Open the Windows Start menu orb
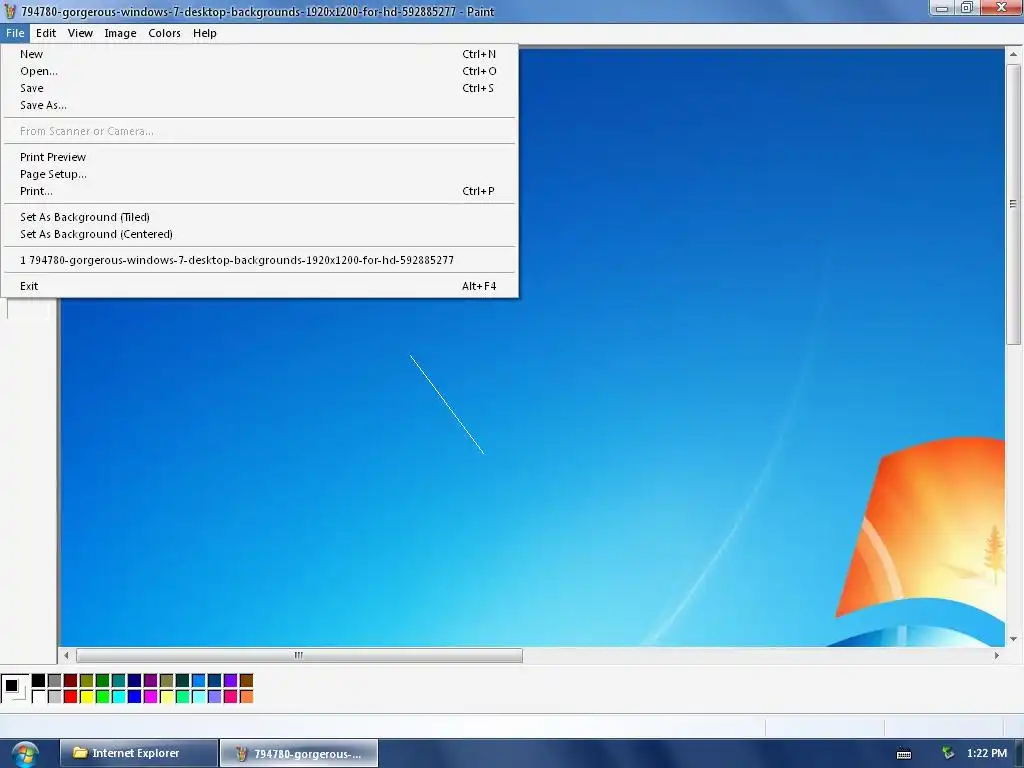Image resolution: width=1024 pixels, height=768 pixels. click(x=25, y=754)
